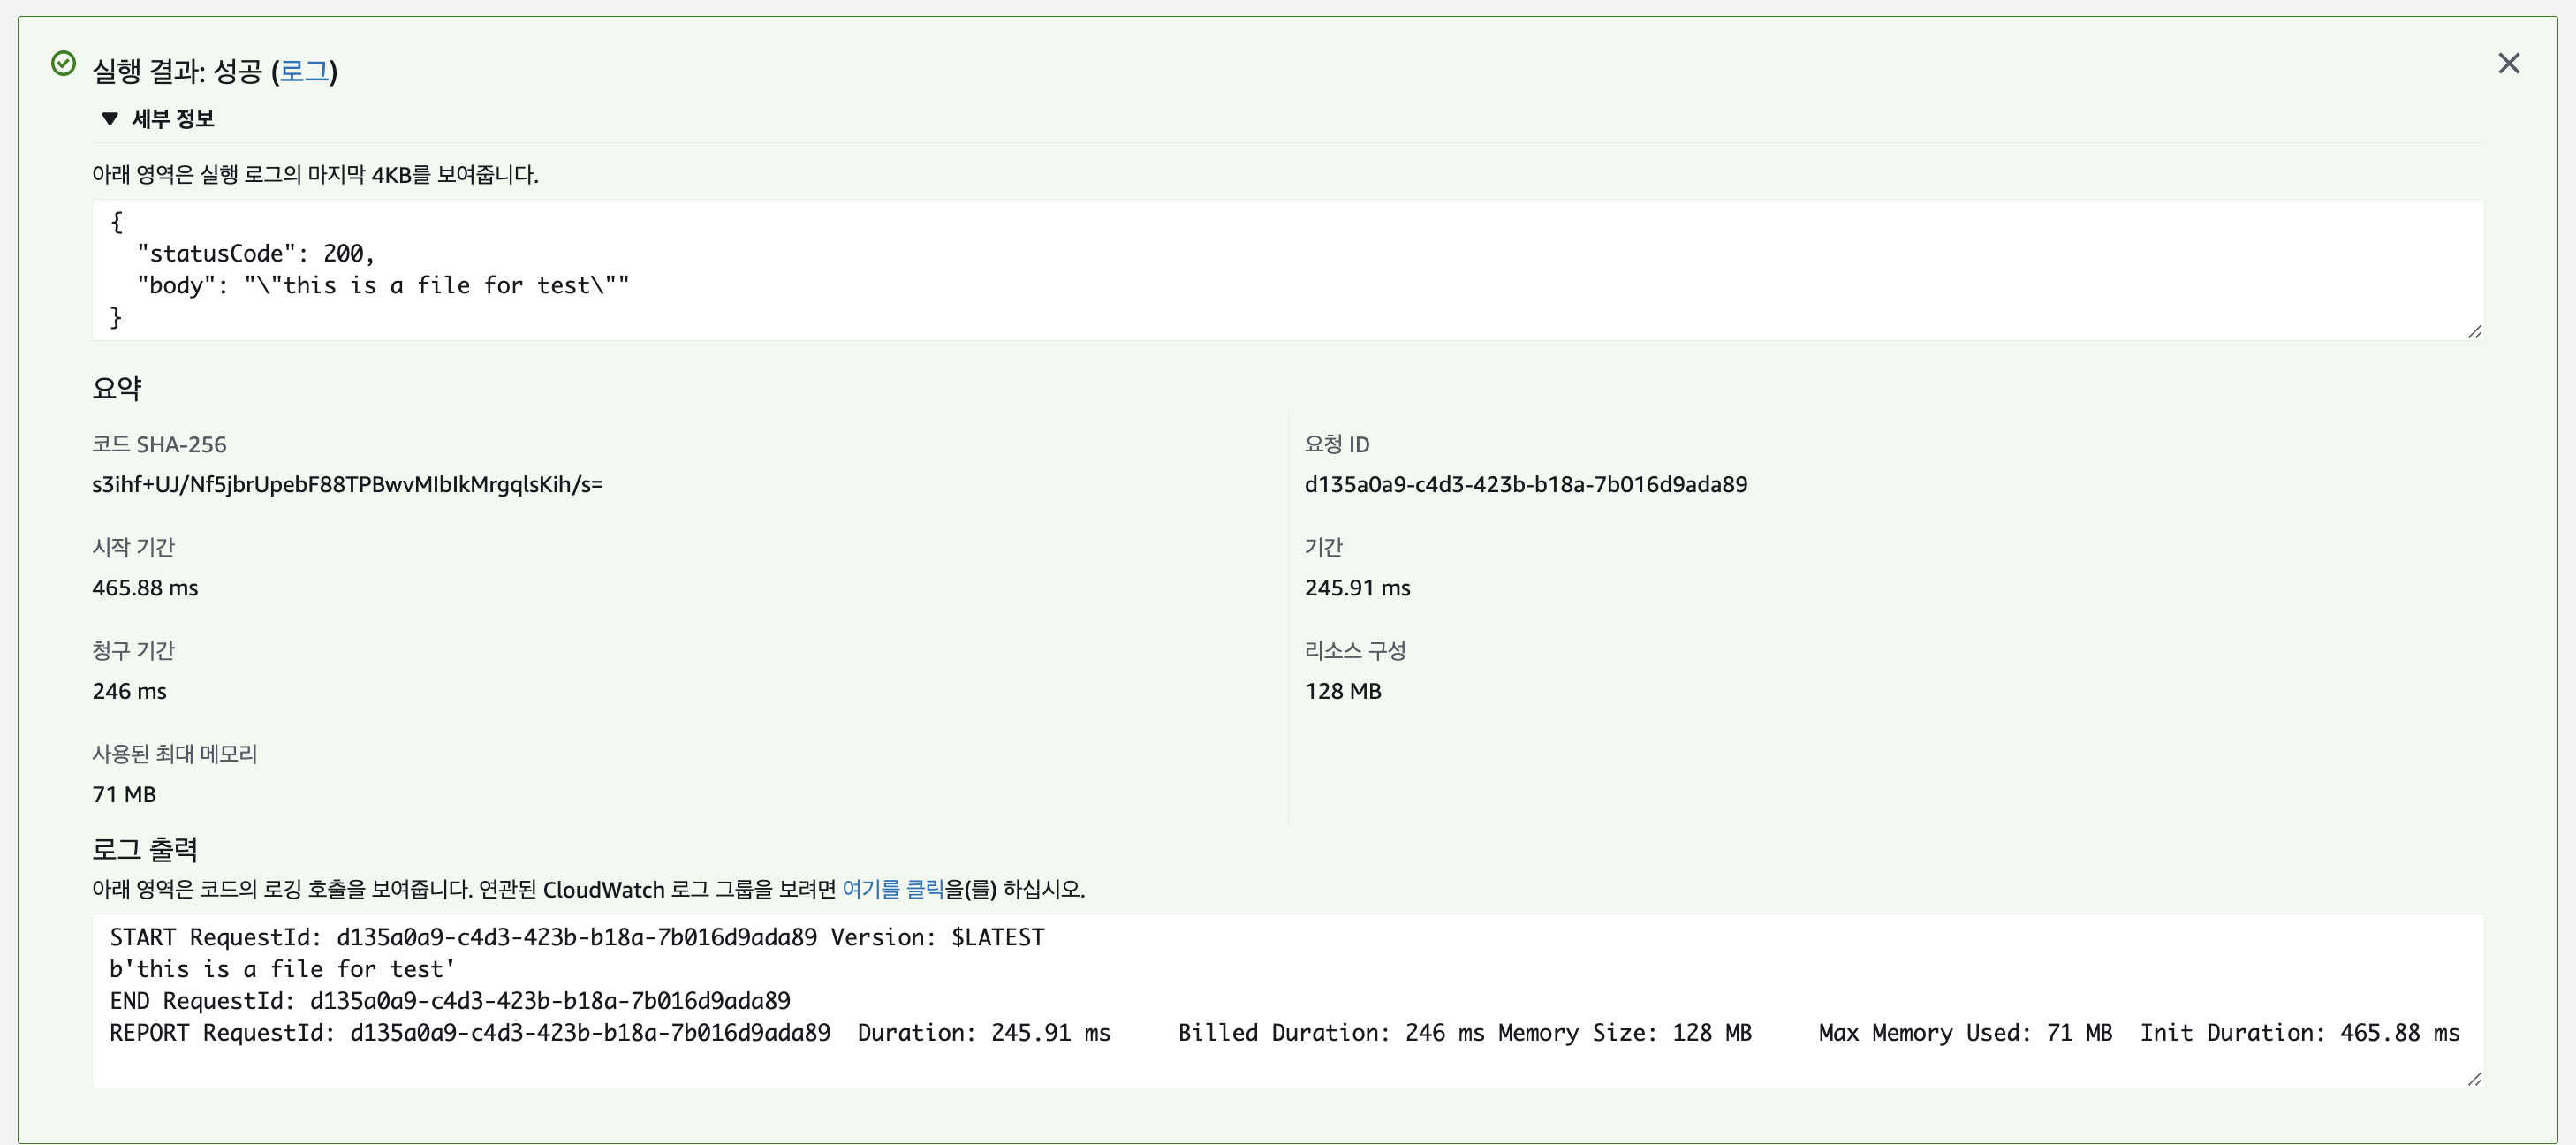Viewport: 2576px width, 1145px height.
Task: Click the statusCode line in response
Action: (255, 254)
